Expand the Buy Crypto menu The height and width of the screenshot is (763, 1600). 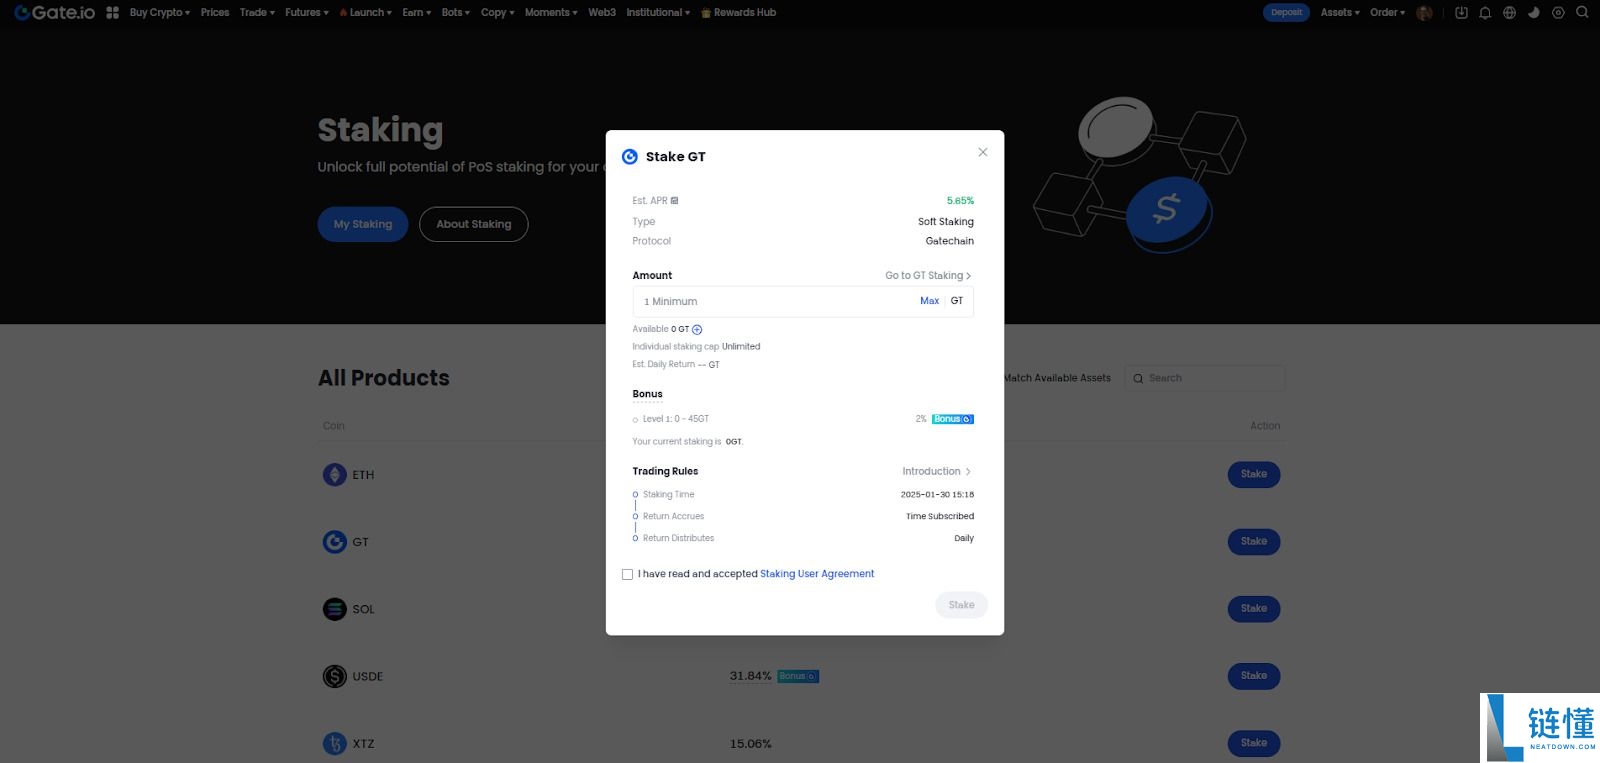point(160,13)
